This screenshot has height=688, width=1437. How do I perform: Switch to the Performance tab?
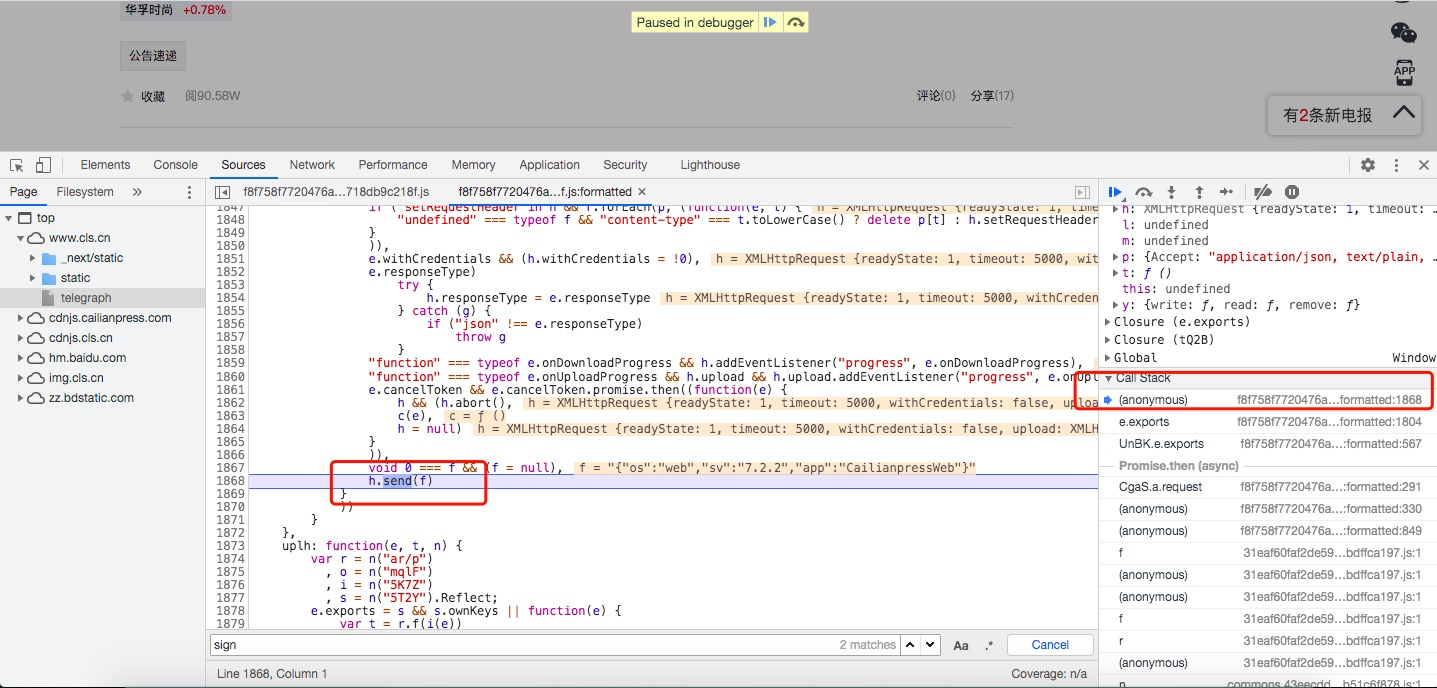393,165
